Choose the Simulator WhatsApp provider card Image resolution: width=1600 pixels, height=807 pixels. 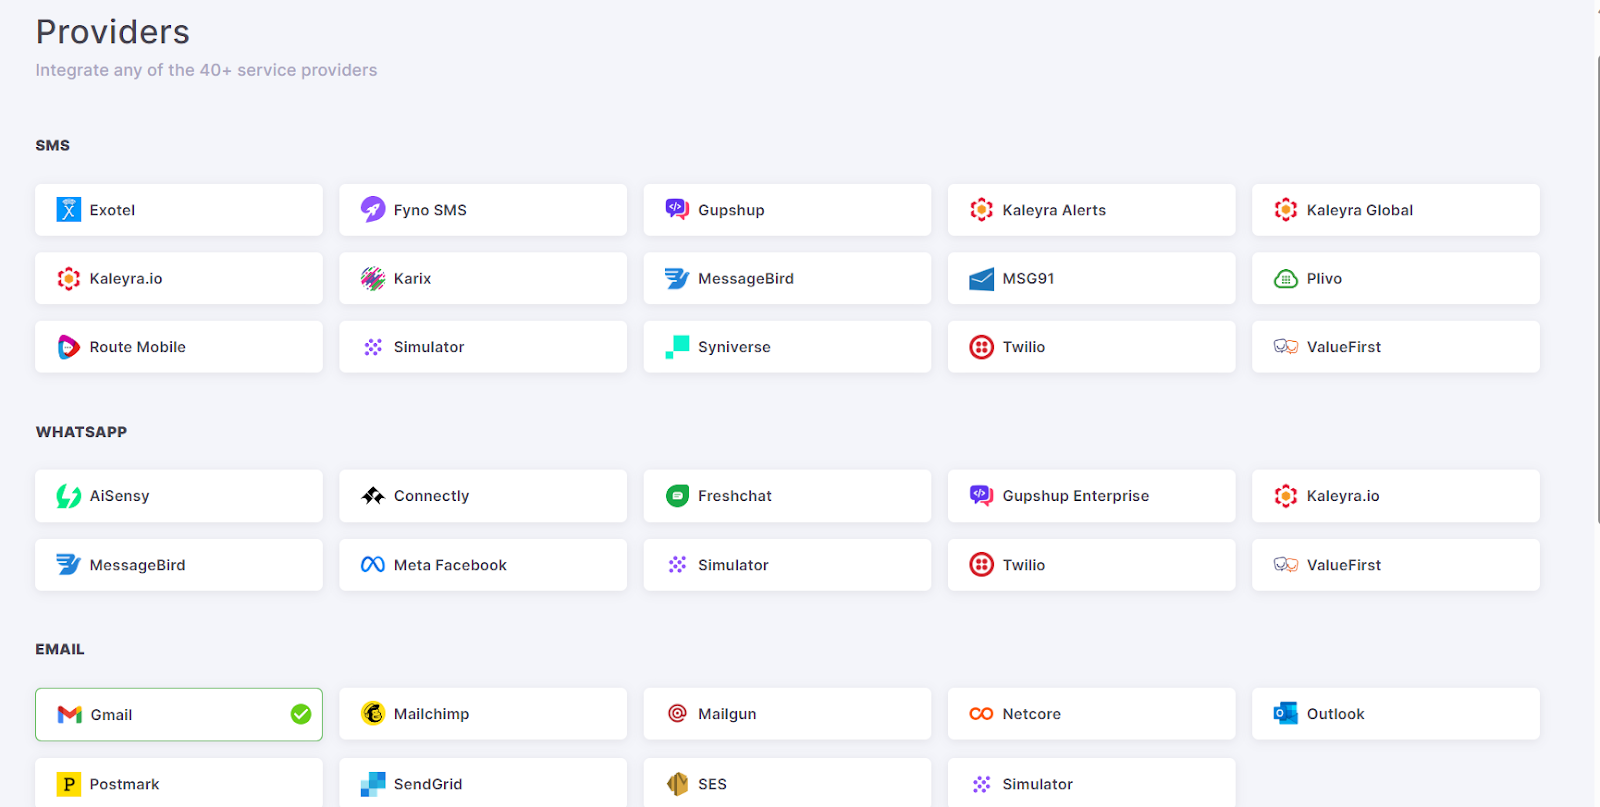point(787,565)
